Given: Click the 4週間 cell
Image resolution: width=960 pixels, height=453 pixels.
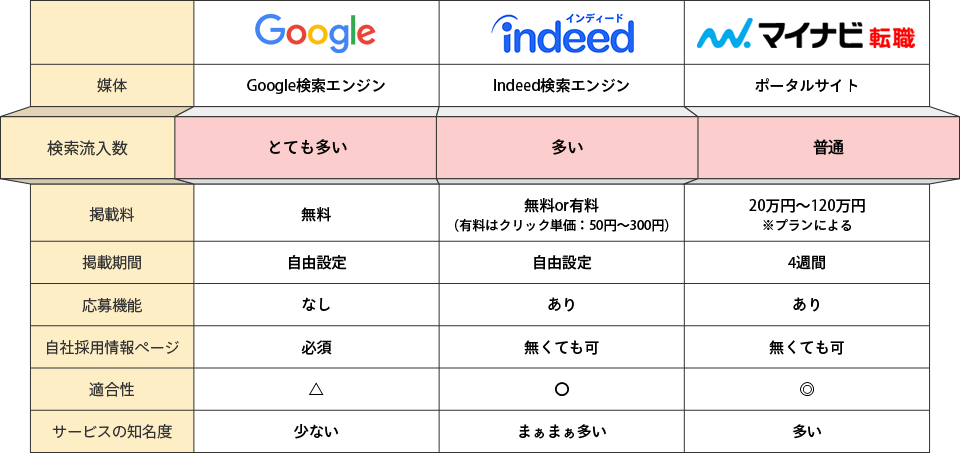Looking at the screenshot, I should click(x=807, y=263).
